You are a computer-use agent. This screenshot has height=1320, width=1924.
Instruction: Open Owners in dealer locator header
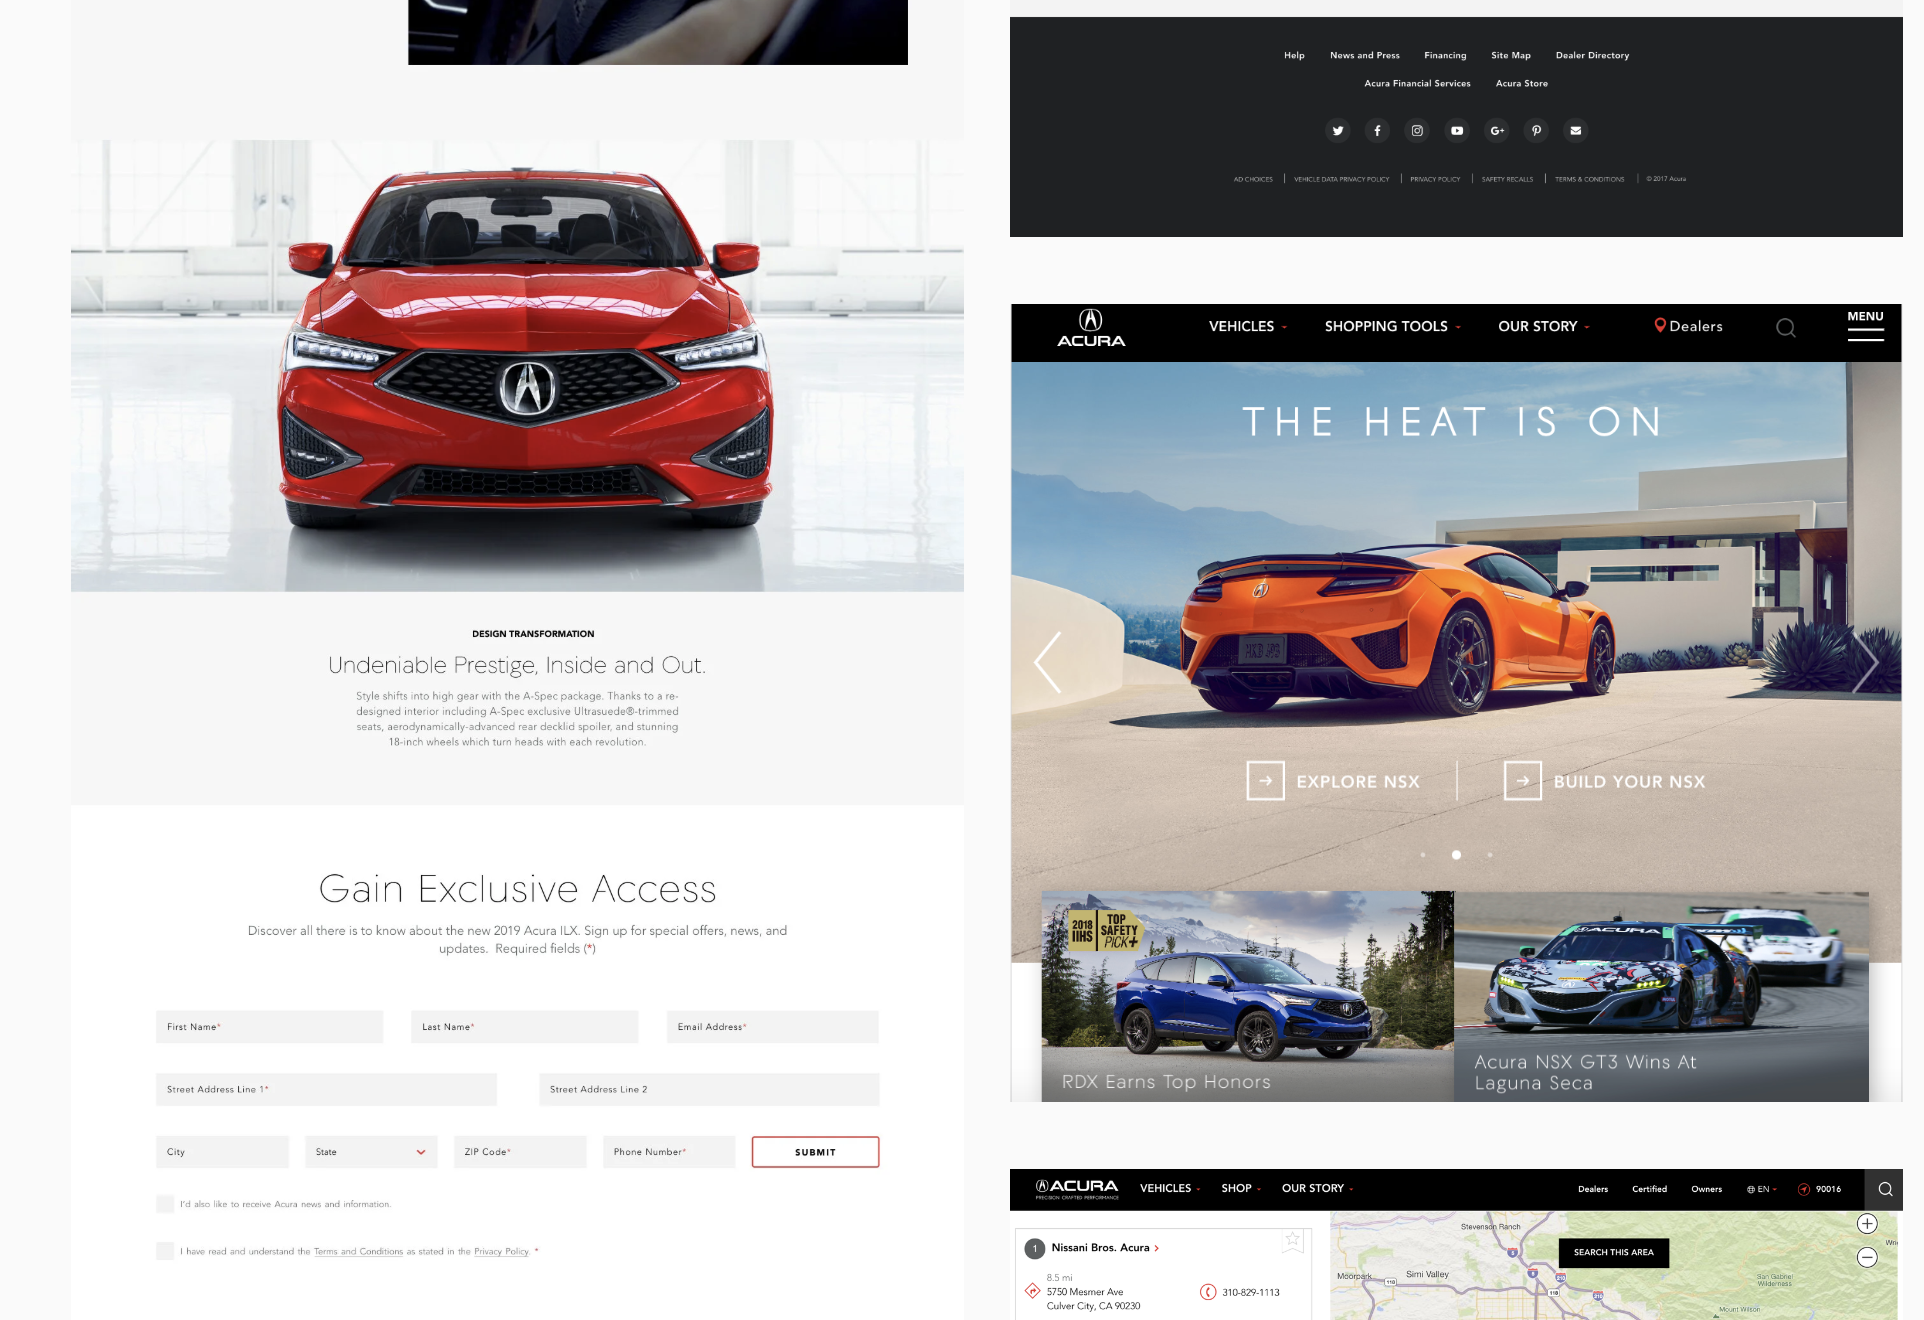pos(1706,1190)
